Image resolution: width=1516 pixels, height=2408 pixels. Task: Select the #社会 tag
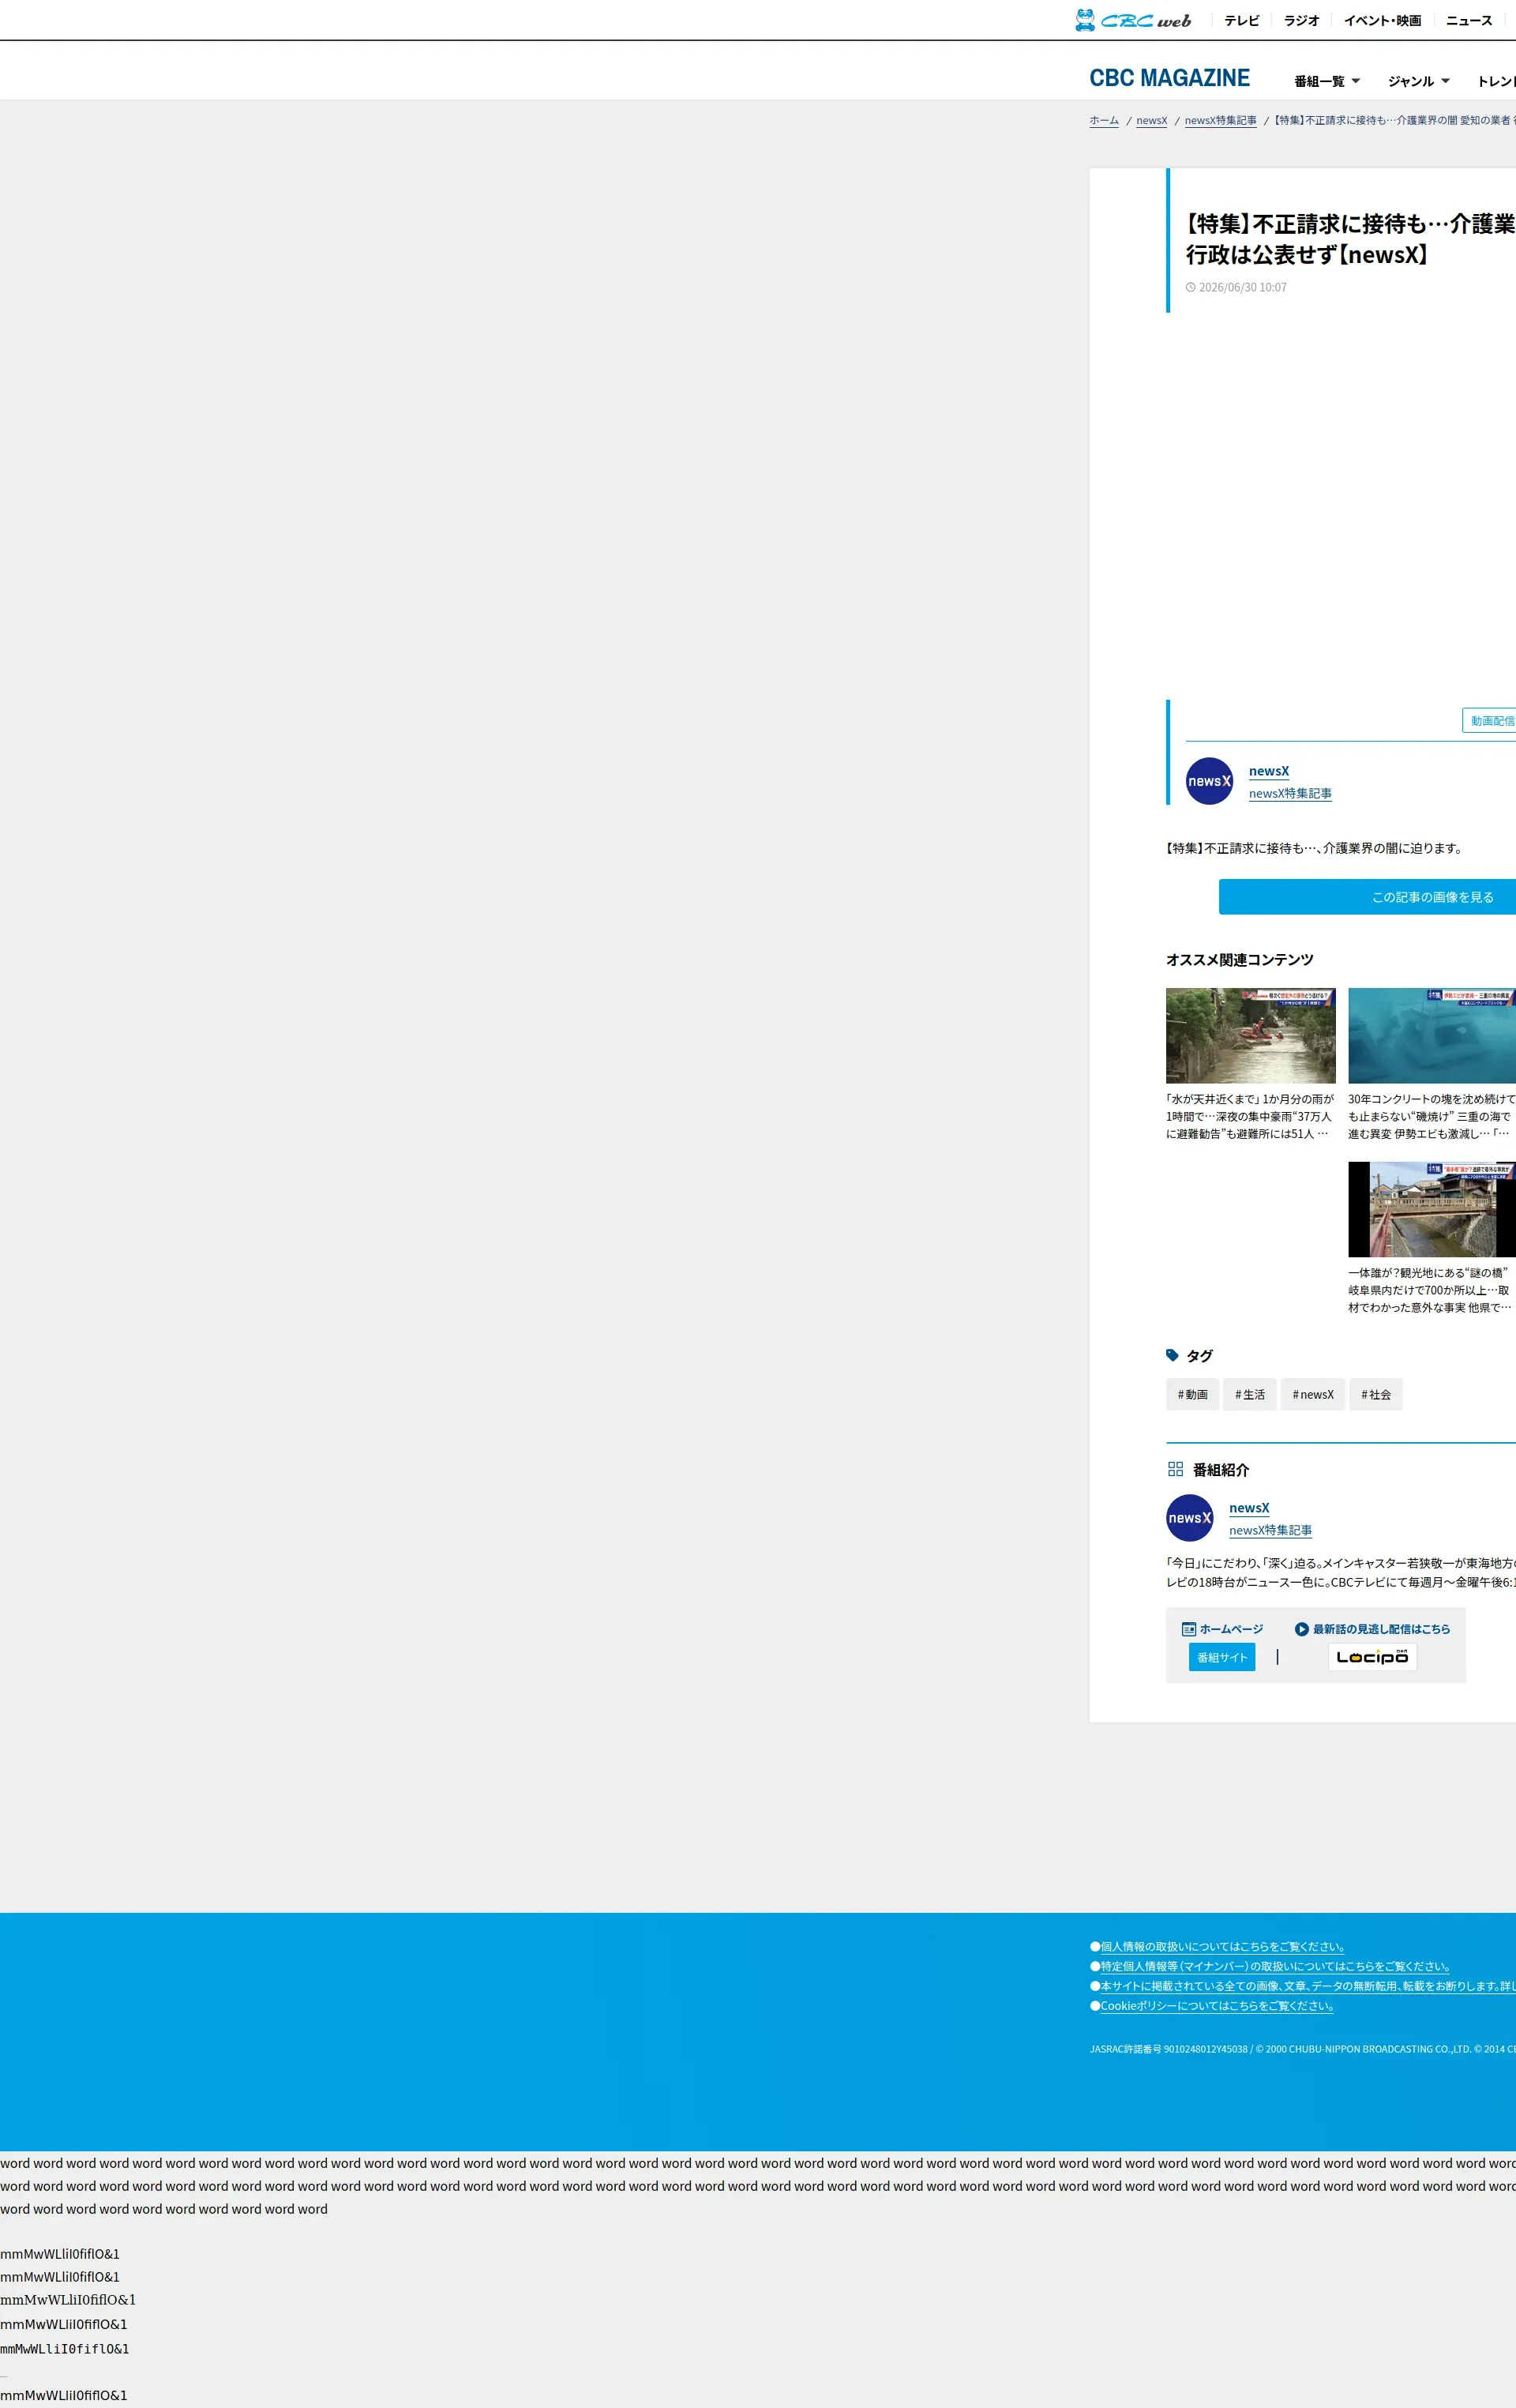tap(1376, 1394)
